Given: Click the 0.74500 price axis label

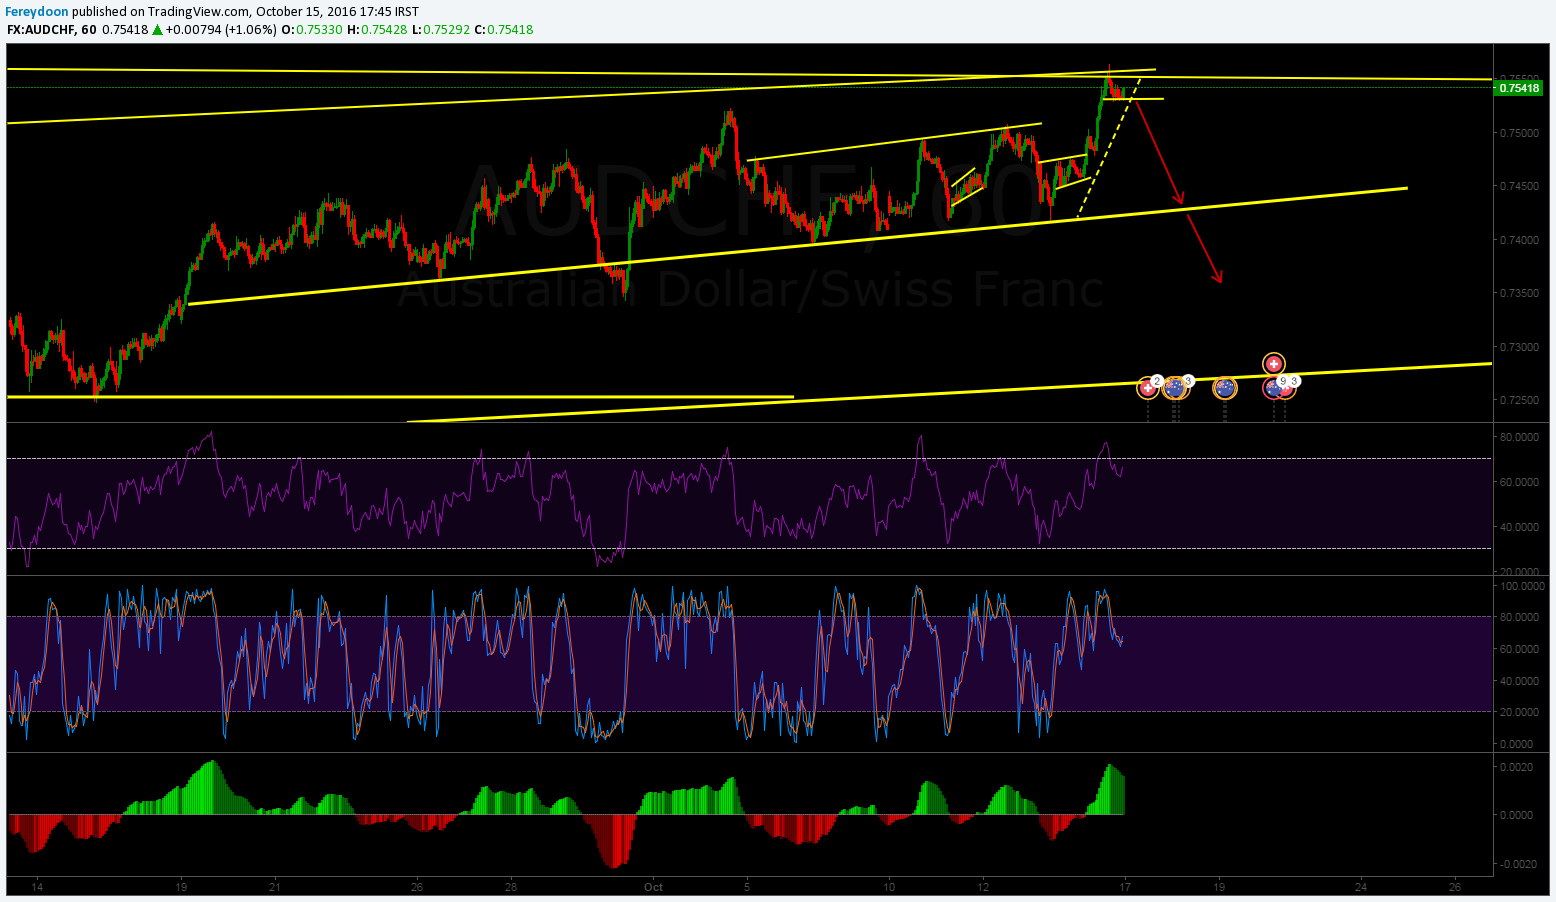Looking at the screenshot, I should 1518,186.
